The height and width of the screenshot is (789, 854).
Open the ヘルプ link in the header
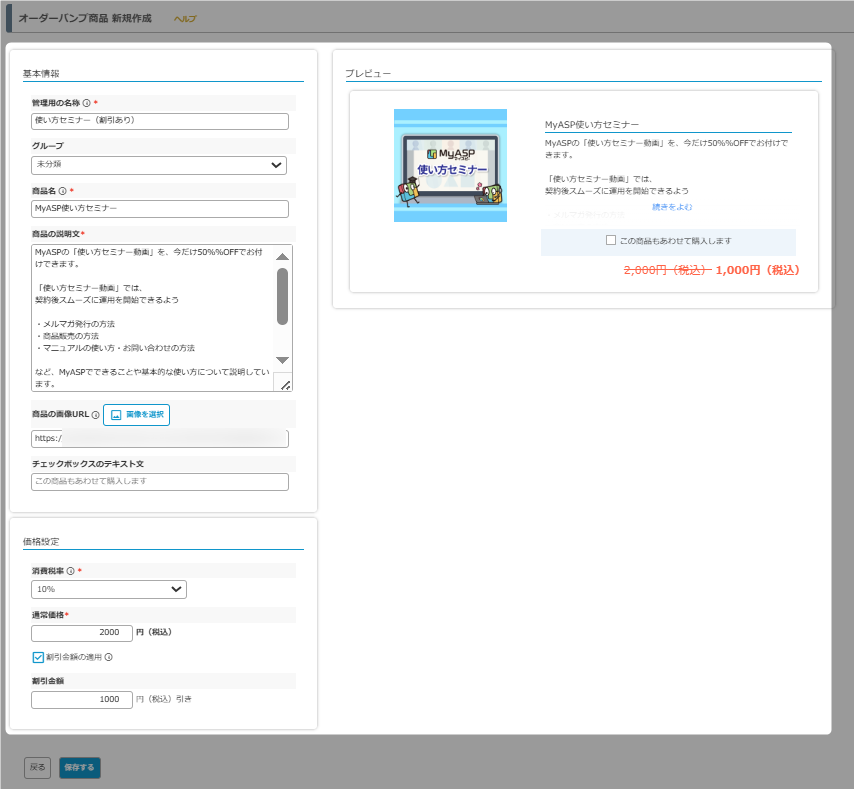point(185,19)
